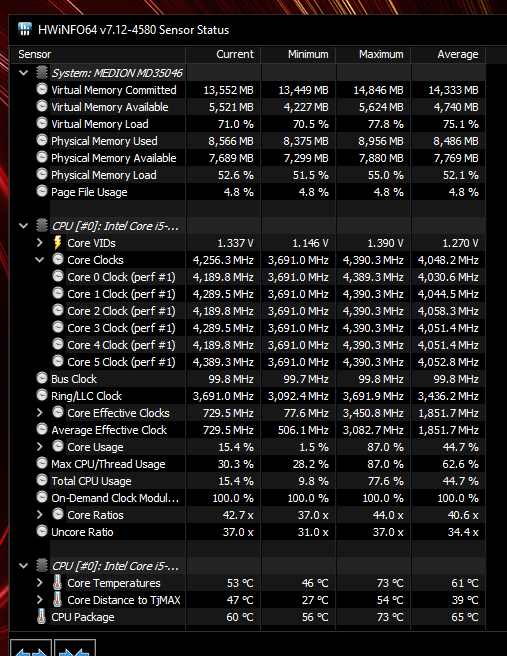
Task: Click the thermometer icon next to Core Temperatures
Action: pyautogui.click(x=58, y=582)
